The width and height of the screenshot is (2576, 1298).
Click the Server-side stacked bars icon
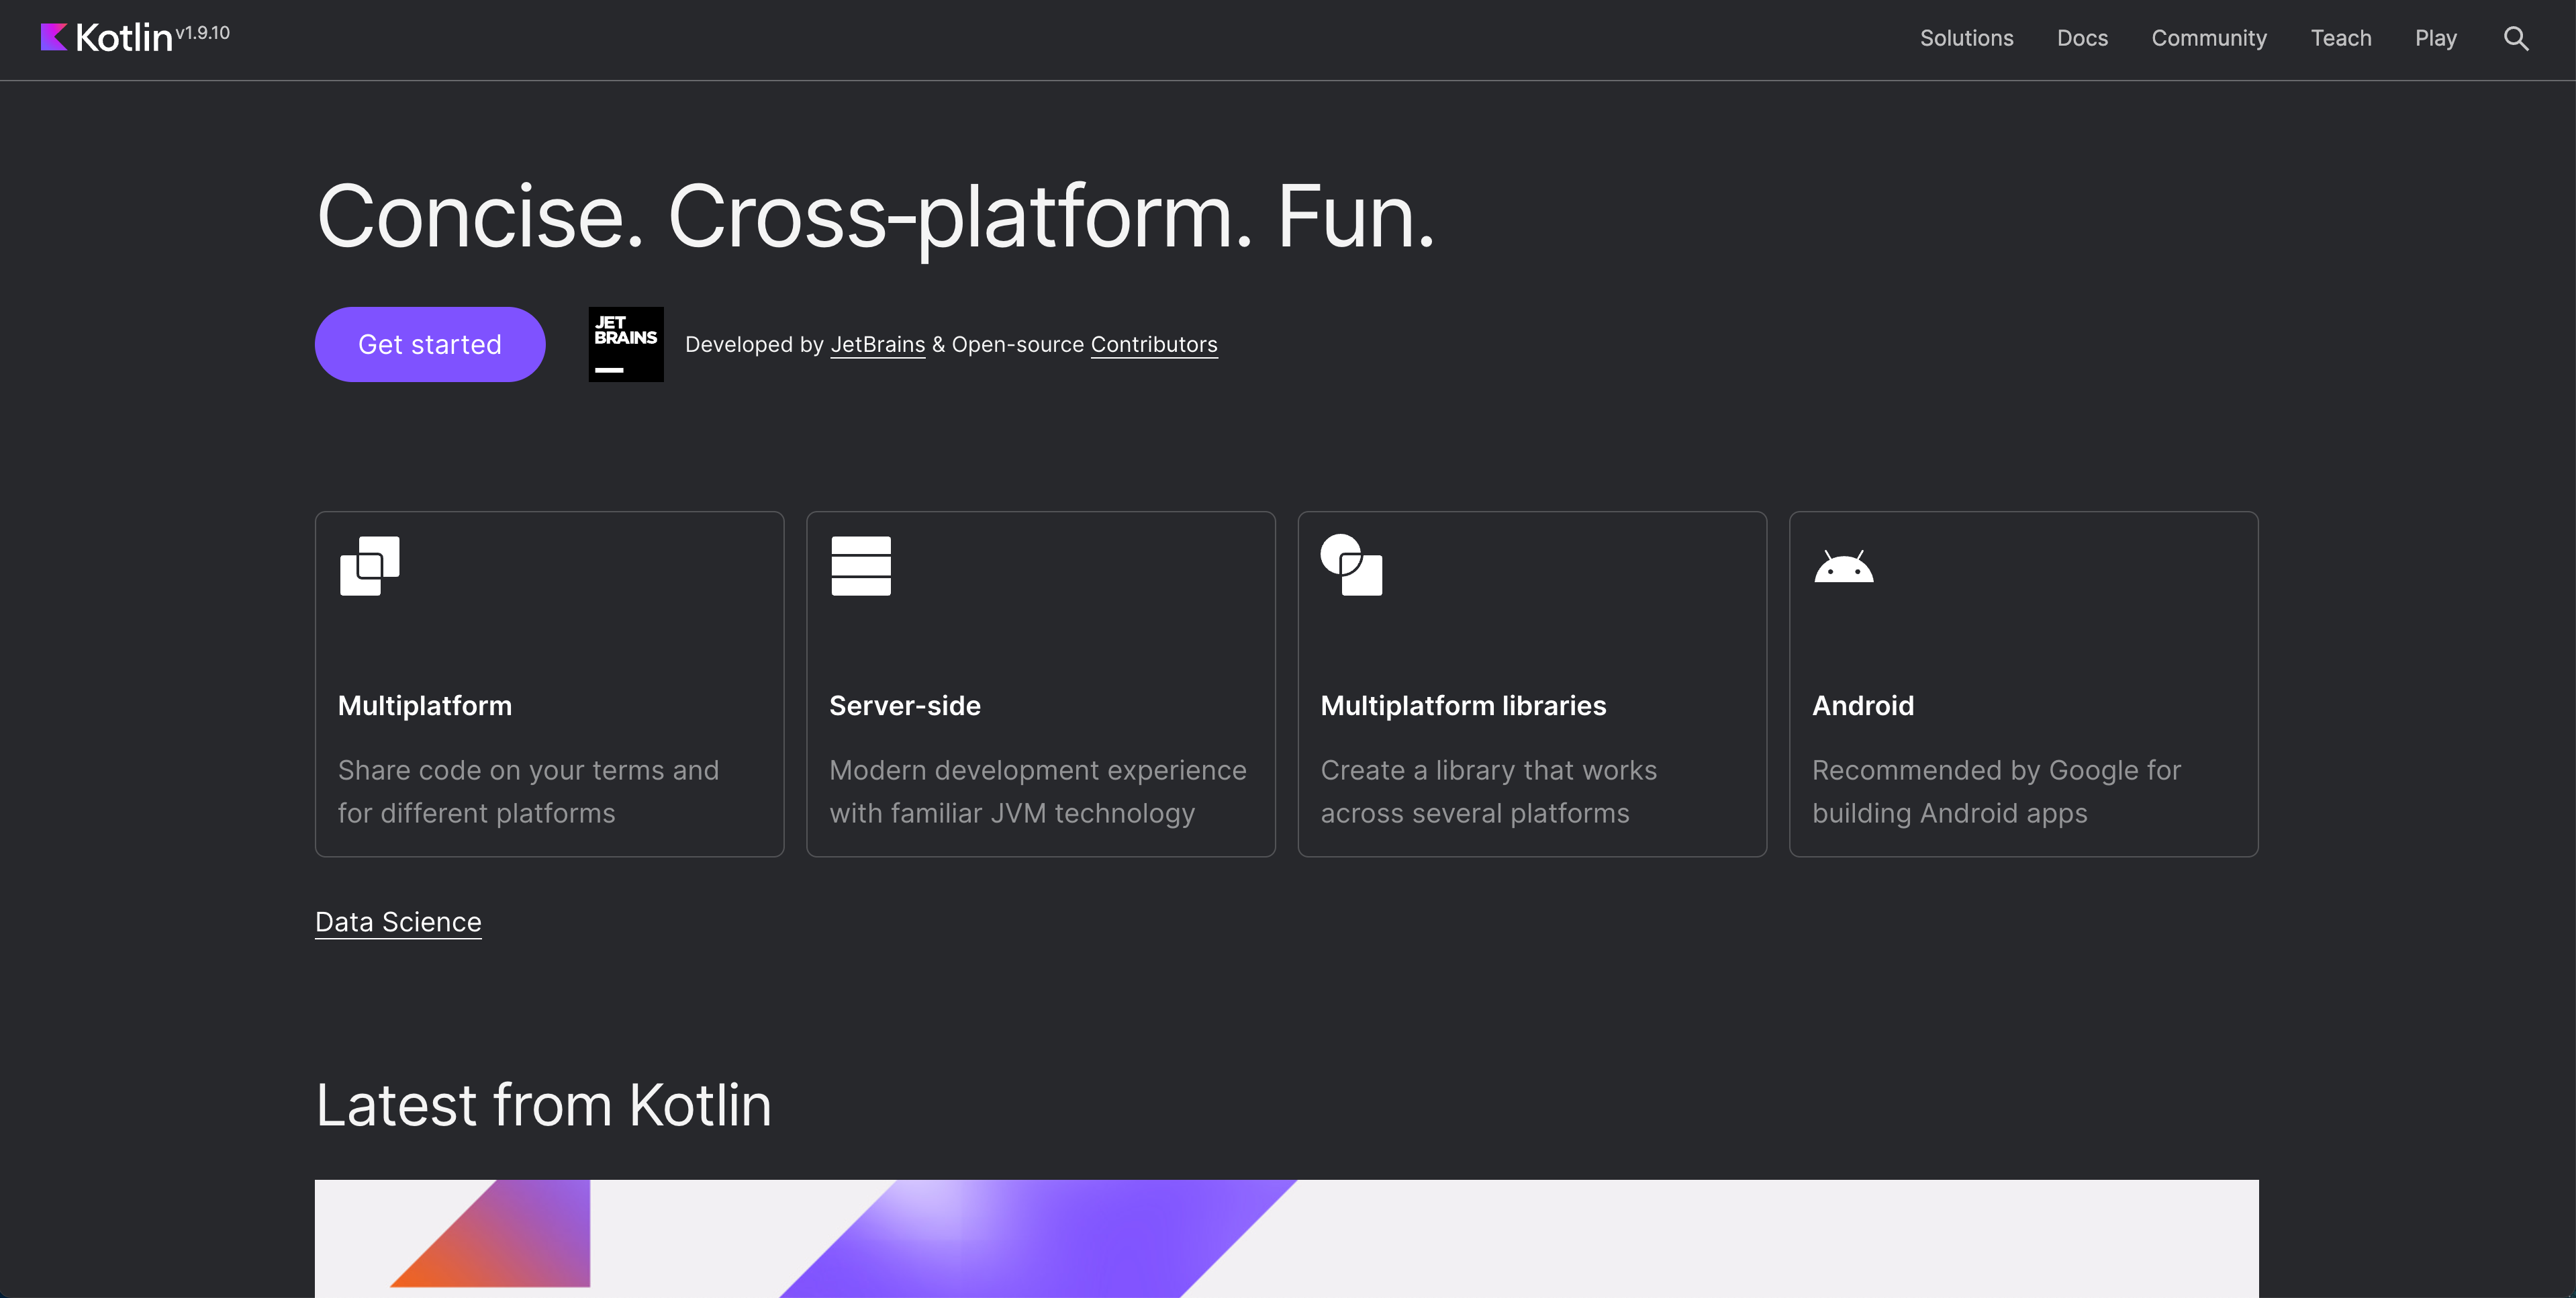(860, 566)
